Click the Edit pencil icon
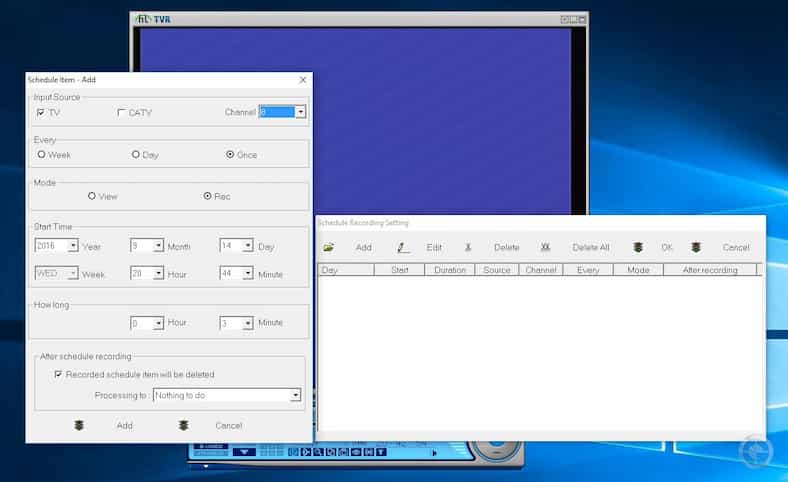Image resolution: width=788 pixels, height=482 pixels. (x=402, y=247)
